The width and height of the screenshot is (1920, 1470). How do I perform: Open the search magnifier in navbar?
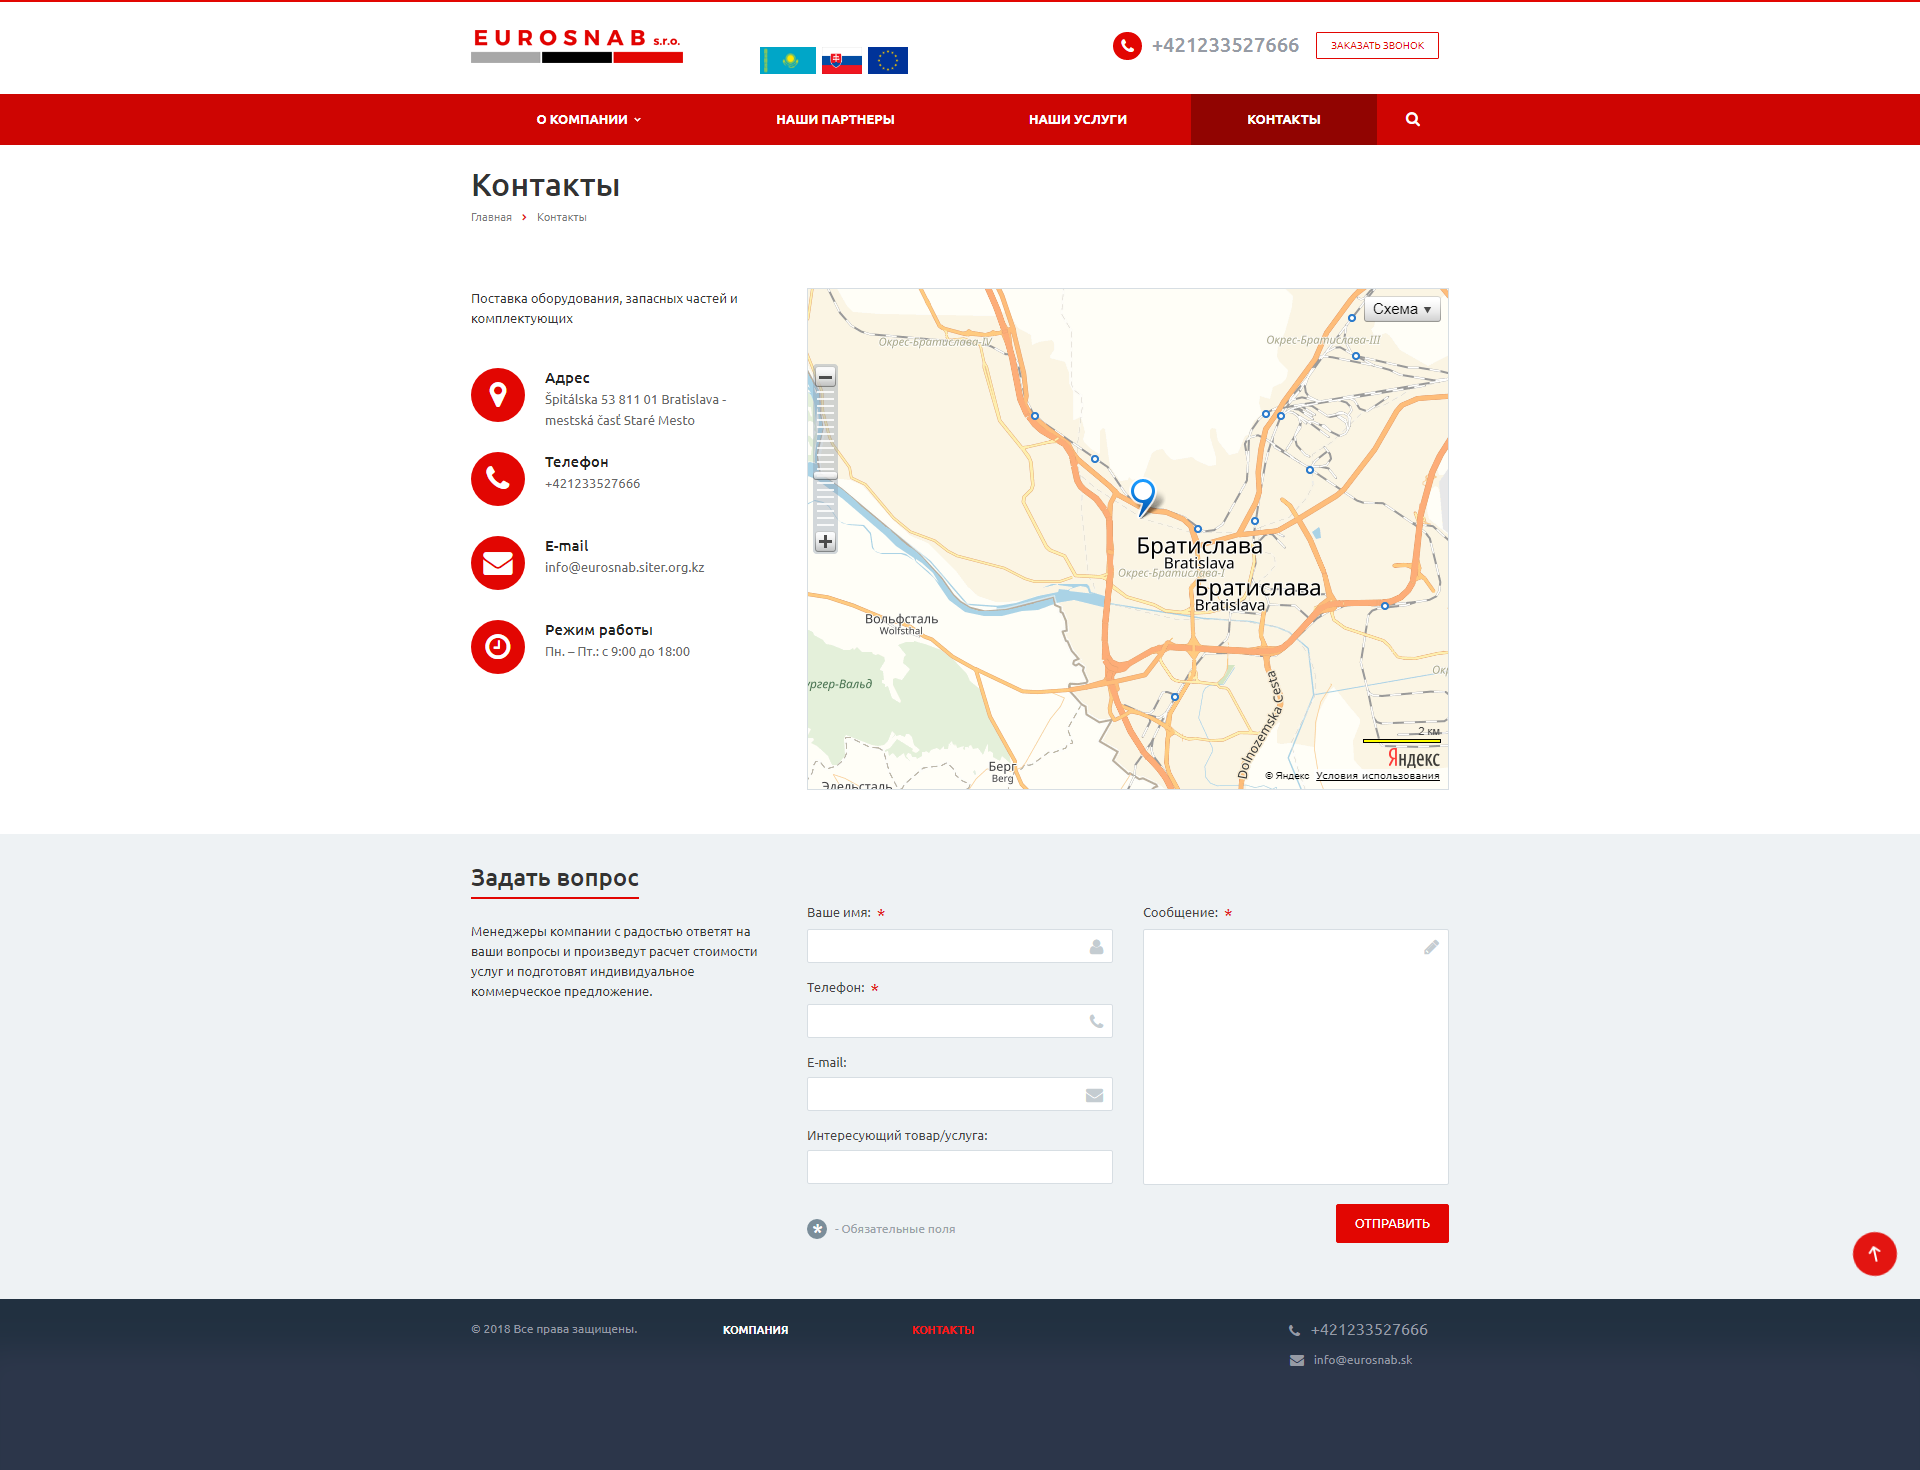point(1412,119)
